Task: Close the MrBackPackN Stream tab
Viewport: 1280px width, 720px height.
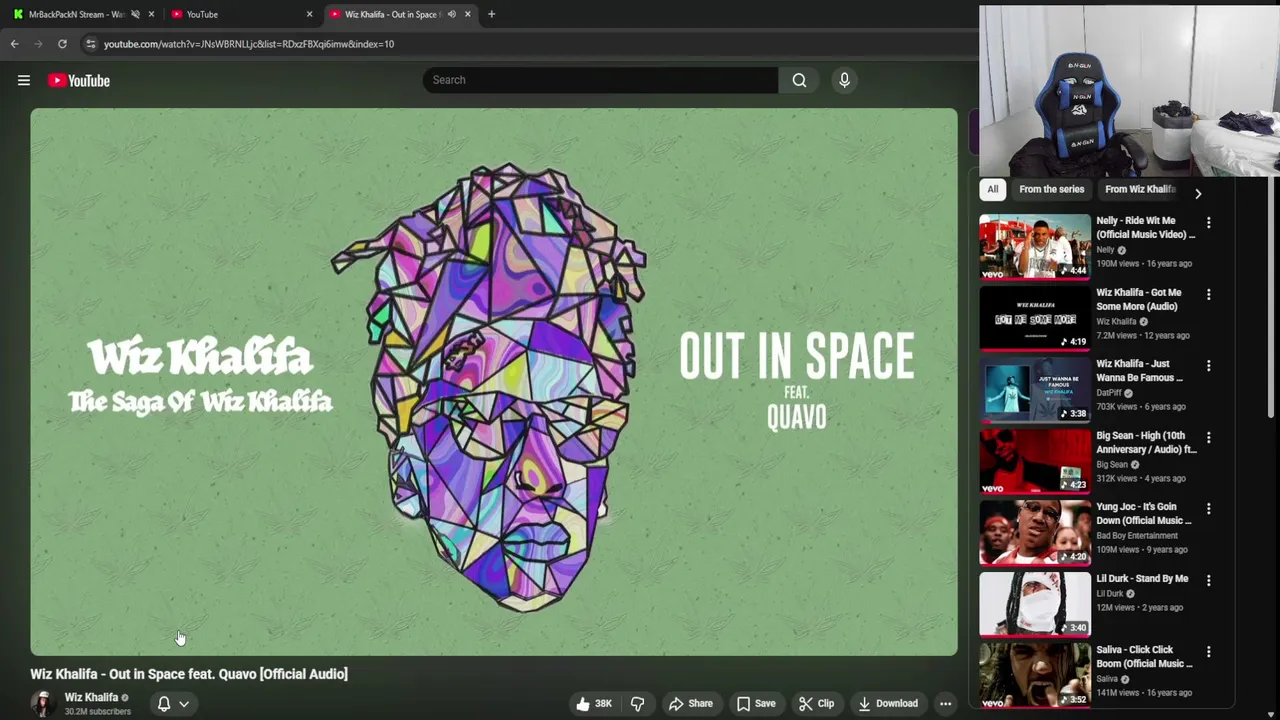Action: [151, 14]
